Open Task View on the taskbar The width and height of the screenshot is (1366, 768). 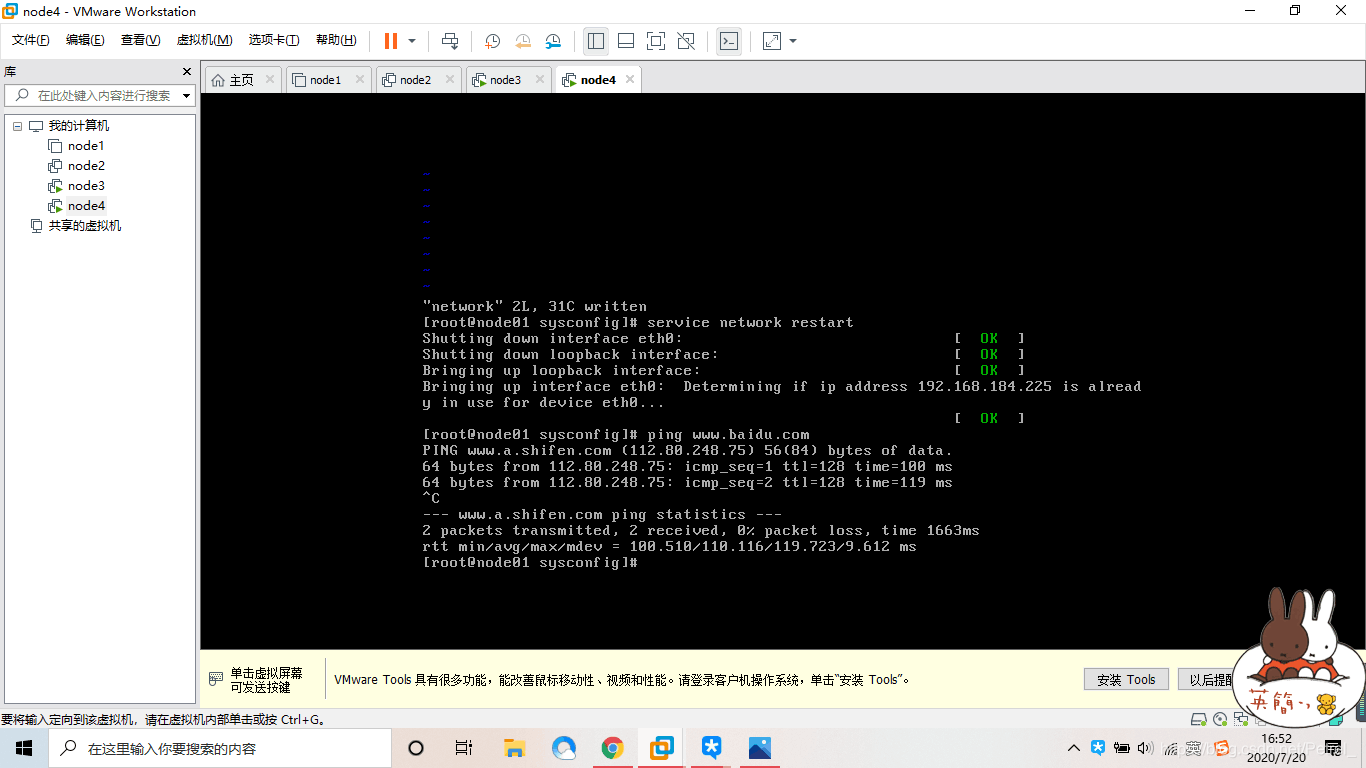(464, 748)
